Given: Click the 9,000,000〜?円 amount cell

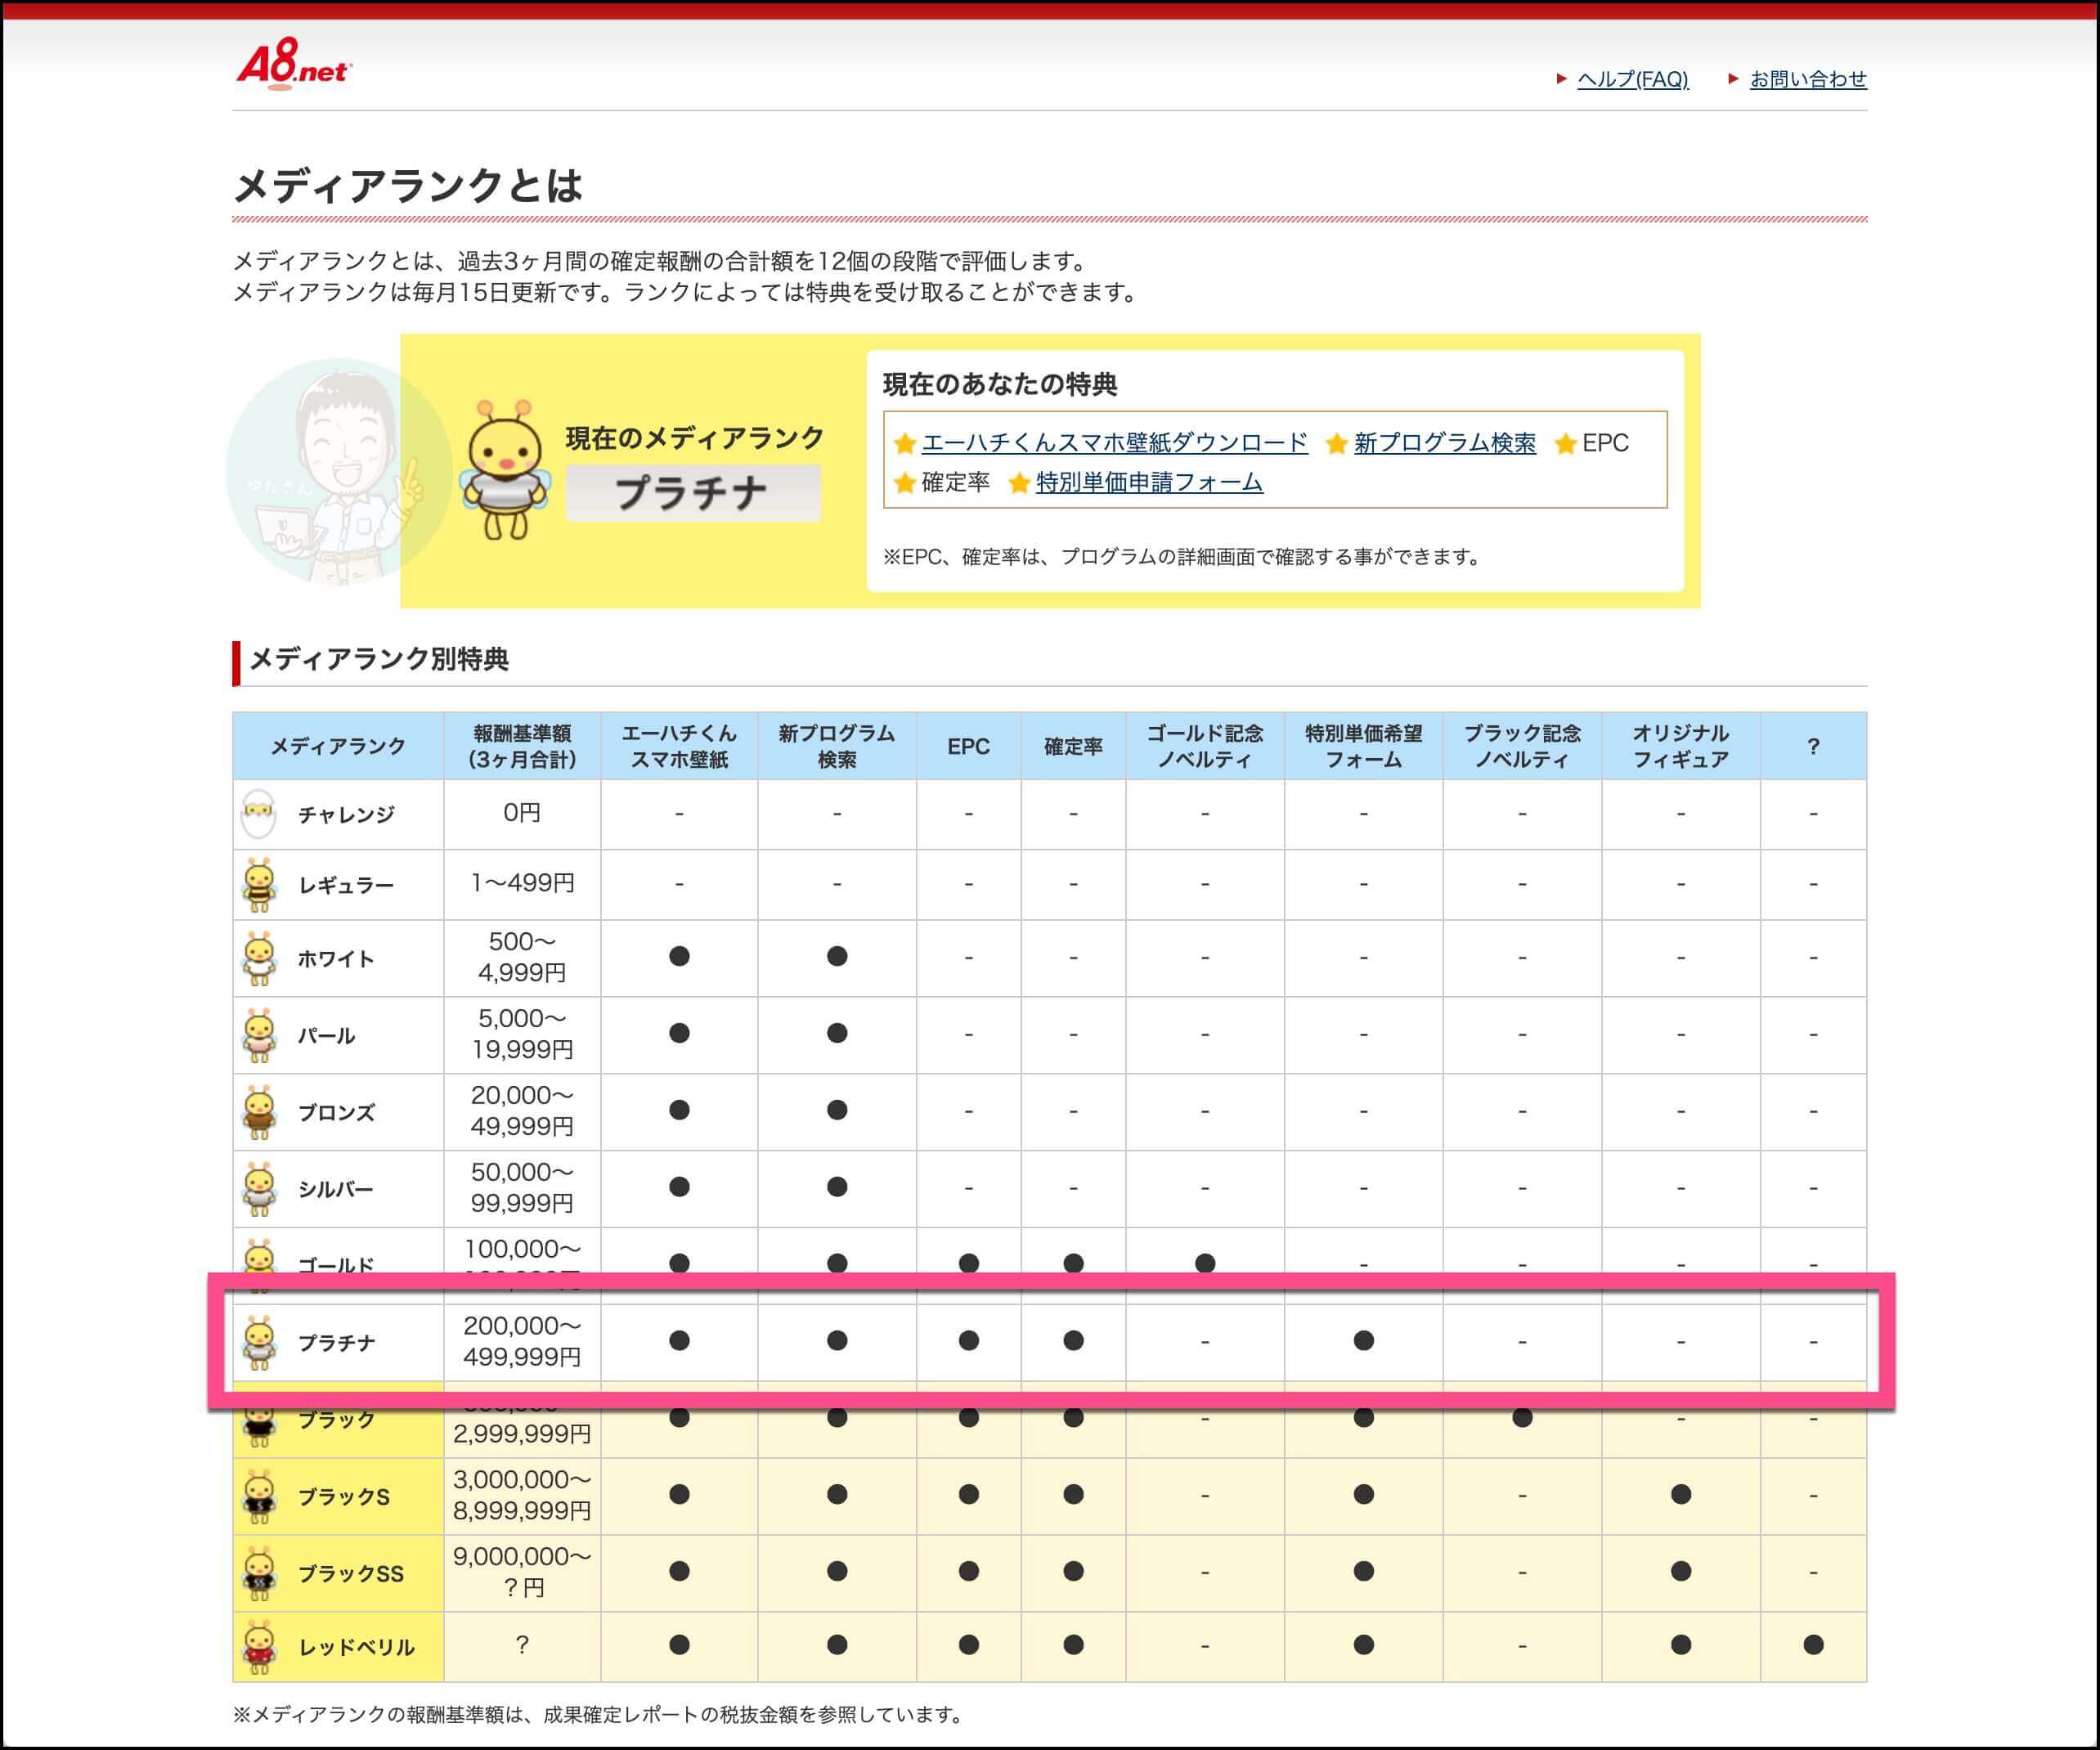Looking at the screenshot, I should pyautogui.click(x=522, y=1572).
